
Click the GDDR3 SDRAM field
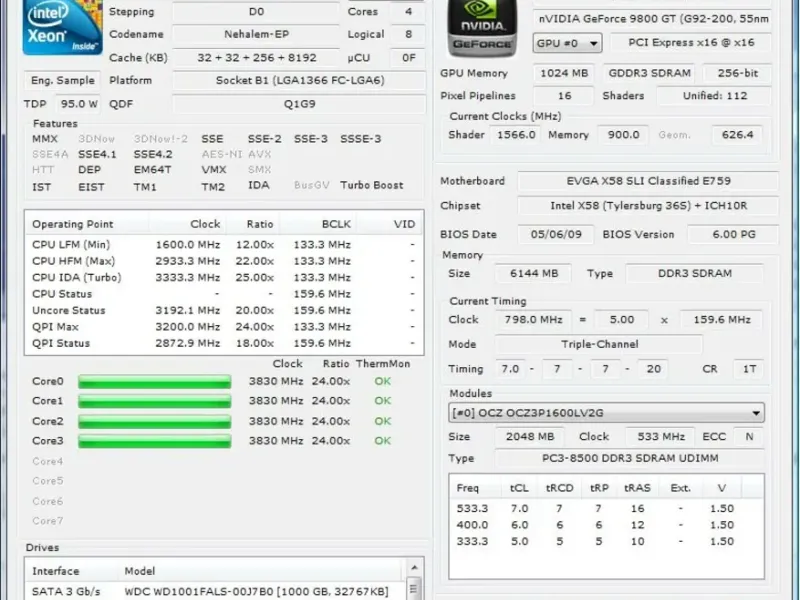649,73
